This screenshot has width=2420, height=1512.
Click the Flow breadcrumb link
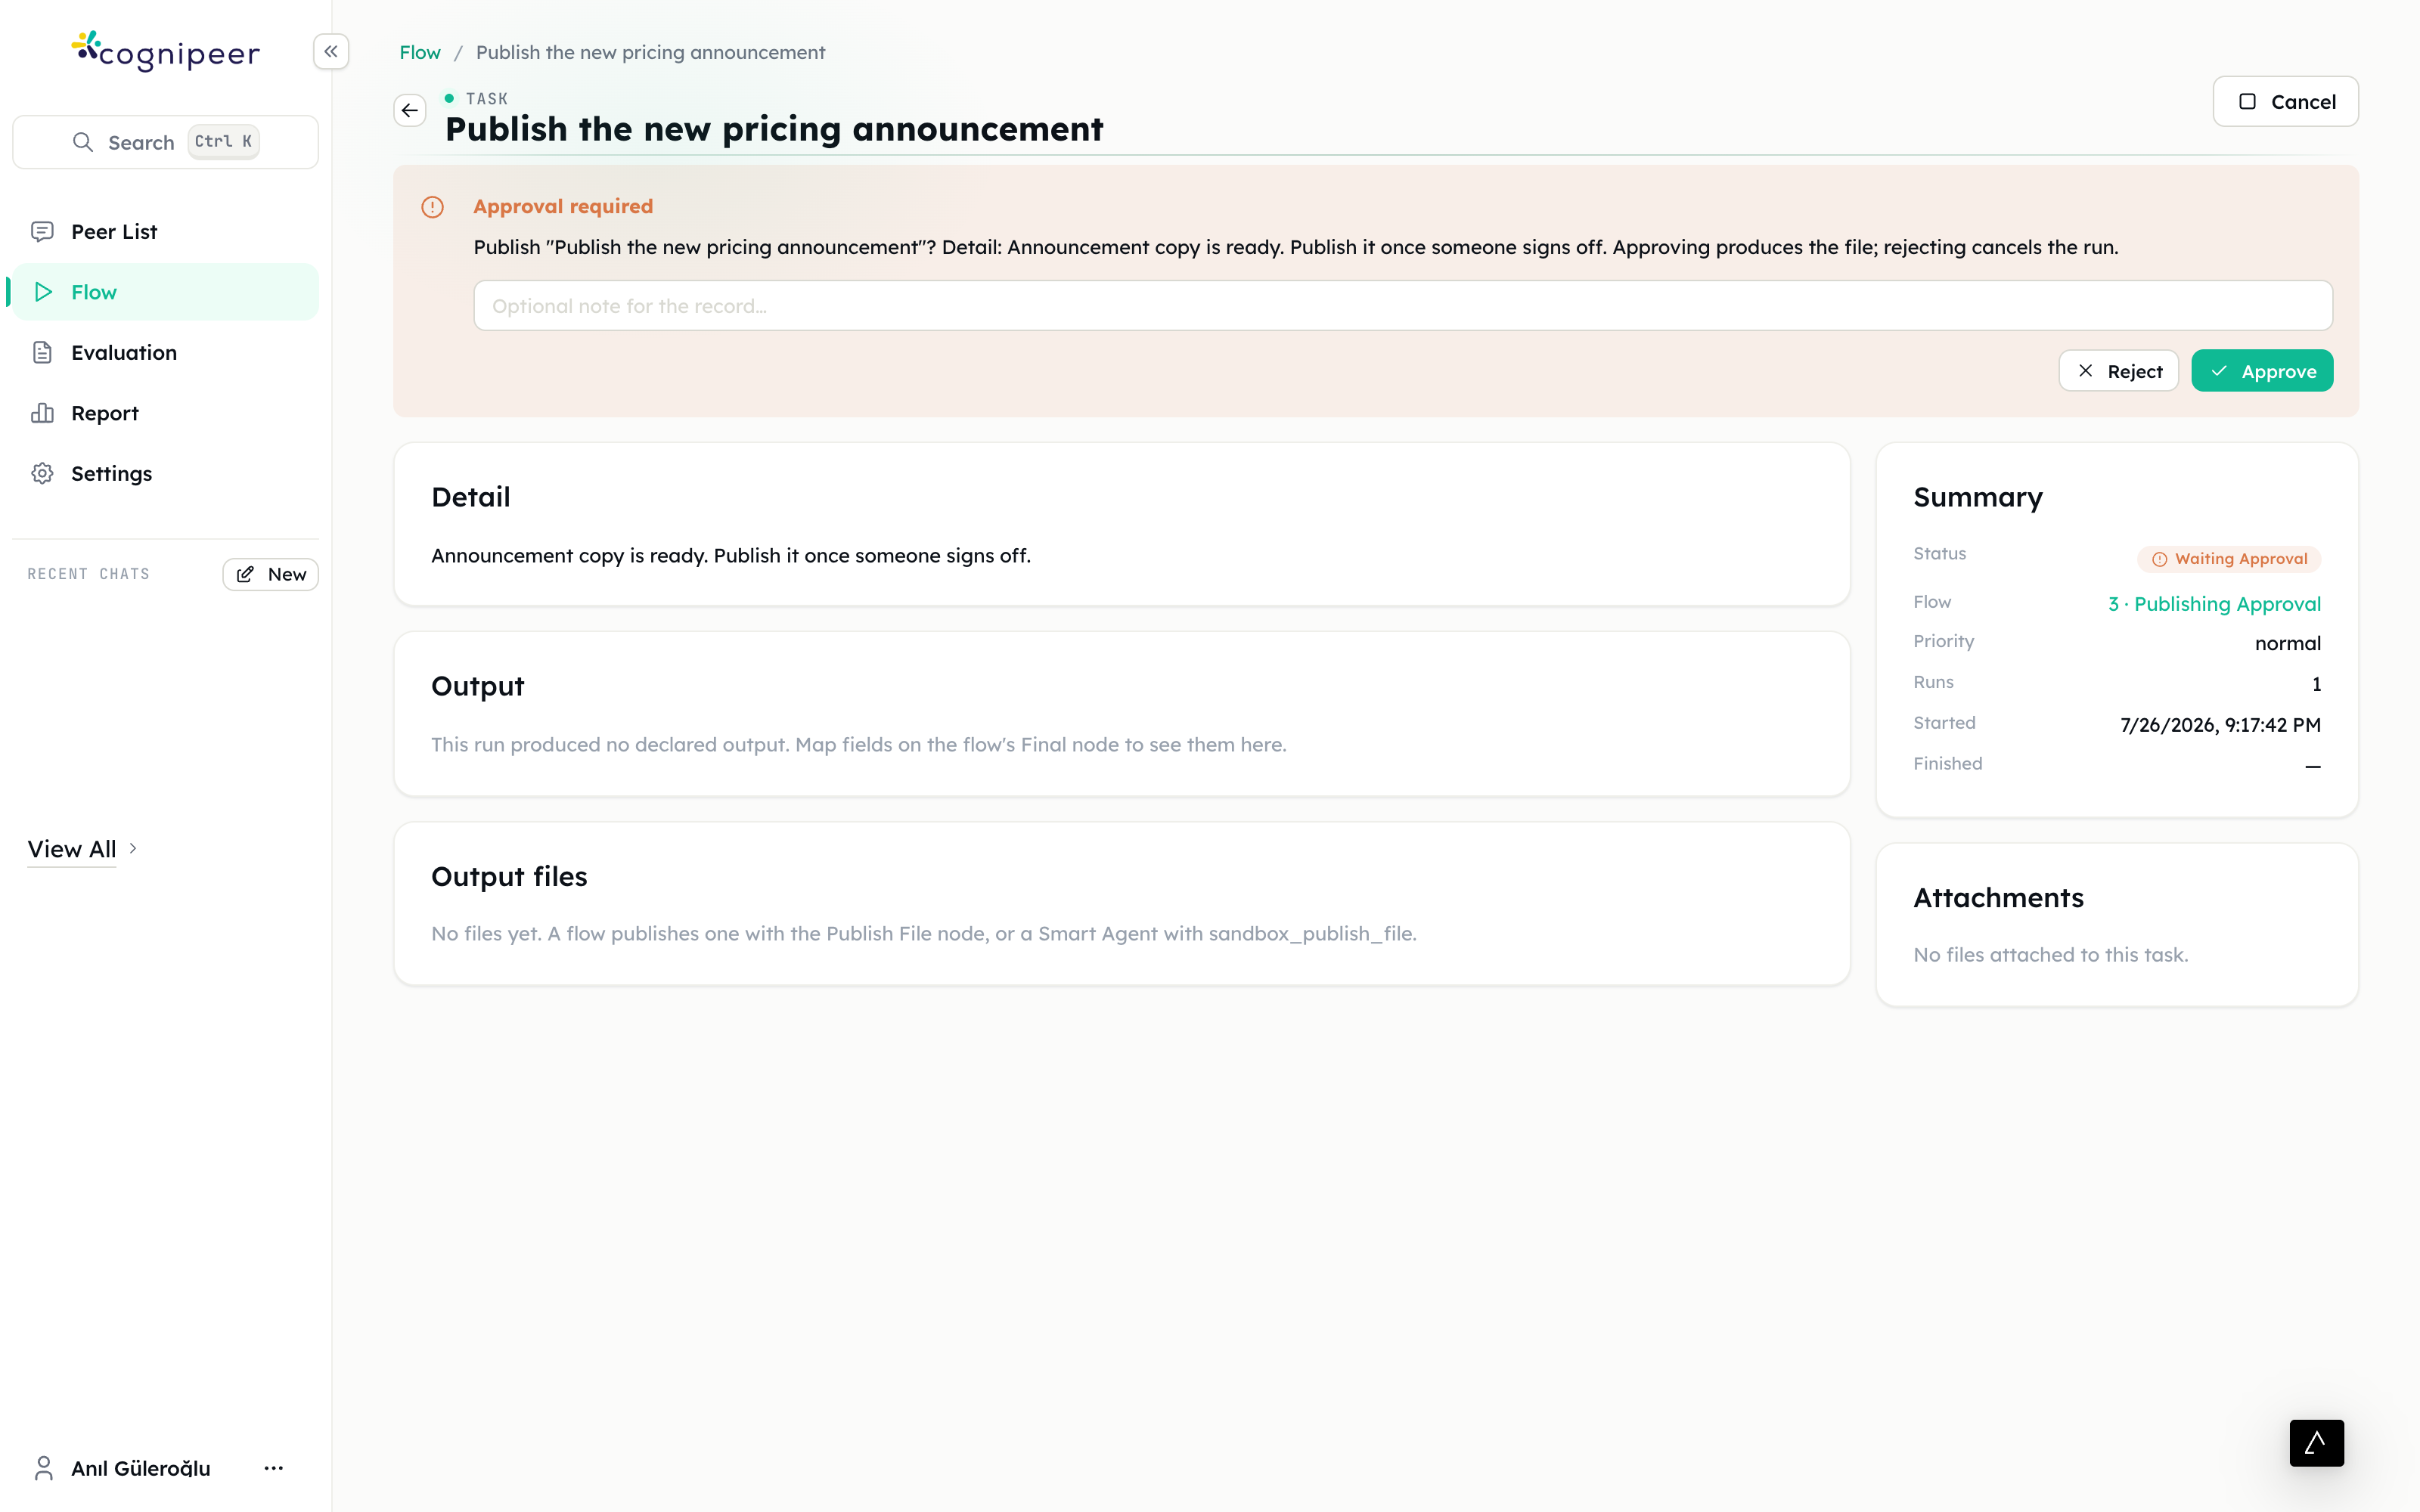pos(420,52)
